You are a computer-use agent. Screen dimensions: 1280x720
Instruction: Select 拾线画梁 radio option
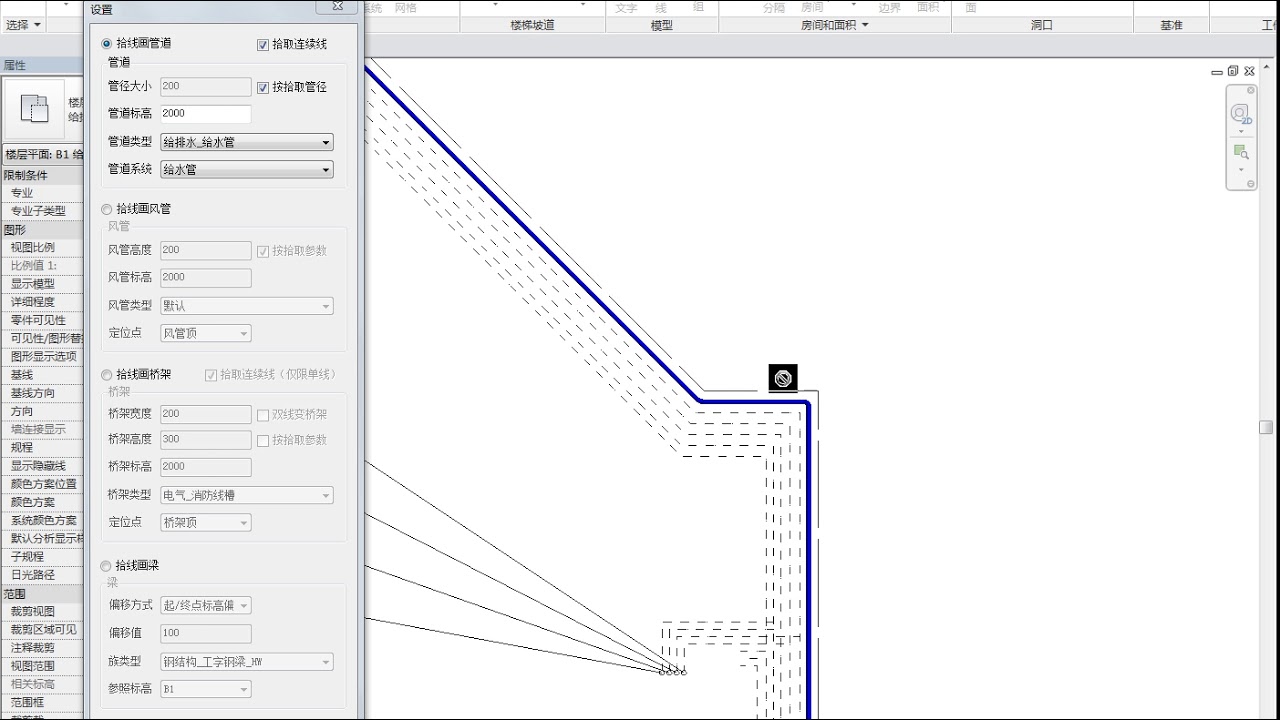(107, 566)
